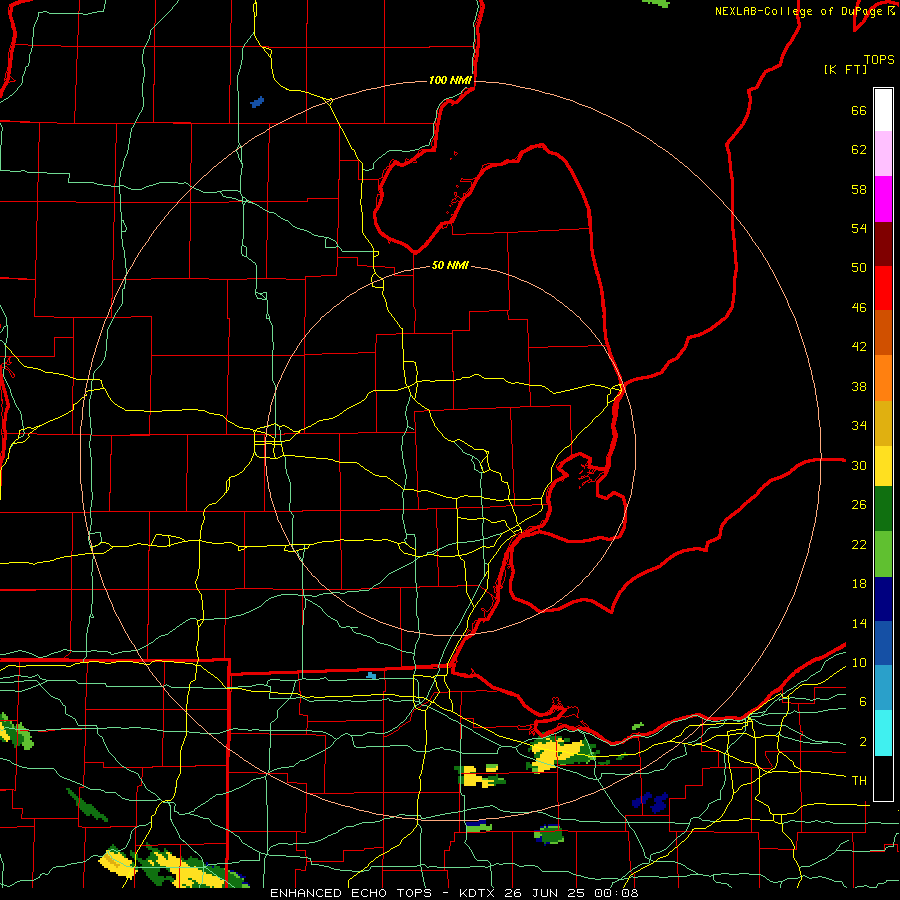Pick the light blue legend swatch
Screen dimensions: 900x900
point(883,688)
